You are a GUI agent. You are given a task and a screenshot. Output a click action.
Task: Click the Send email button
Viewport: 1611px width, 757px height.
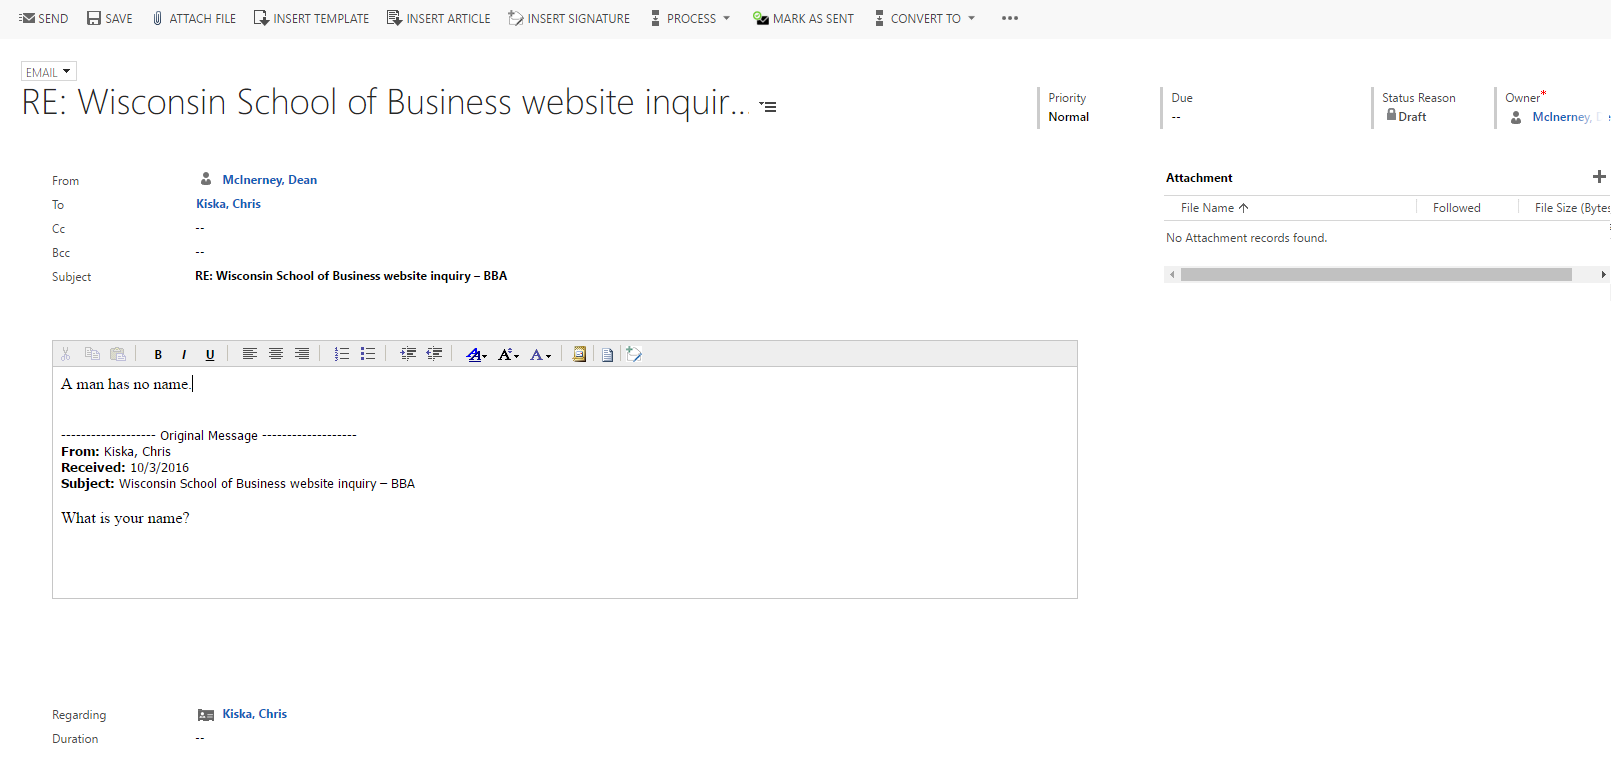(44, 18)
